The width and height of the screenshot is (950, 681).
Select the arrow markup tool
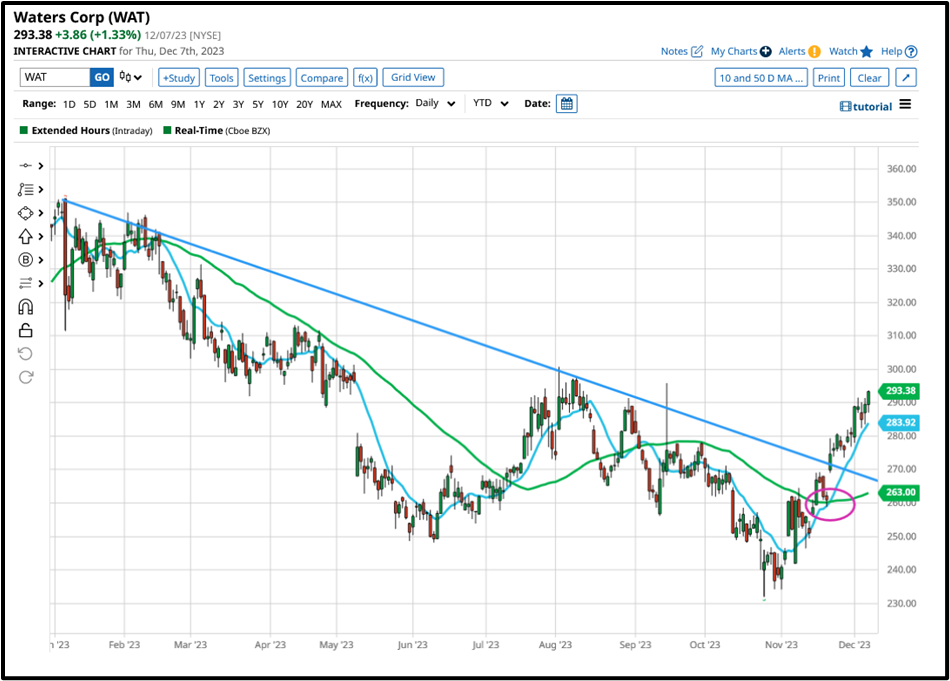[x=25, y=236]
